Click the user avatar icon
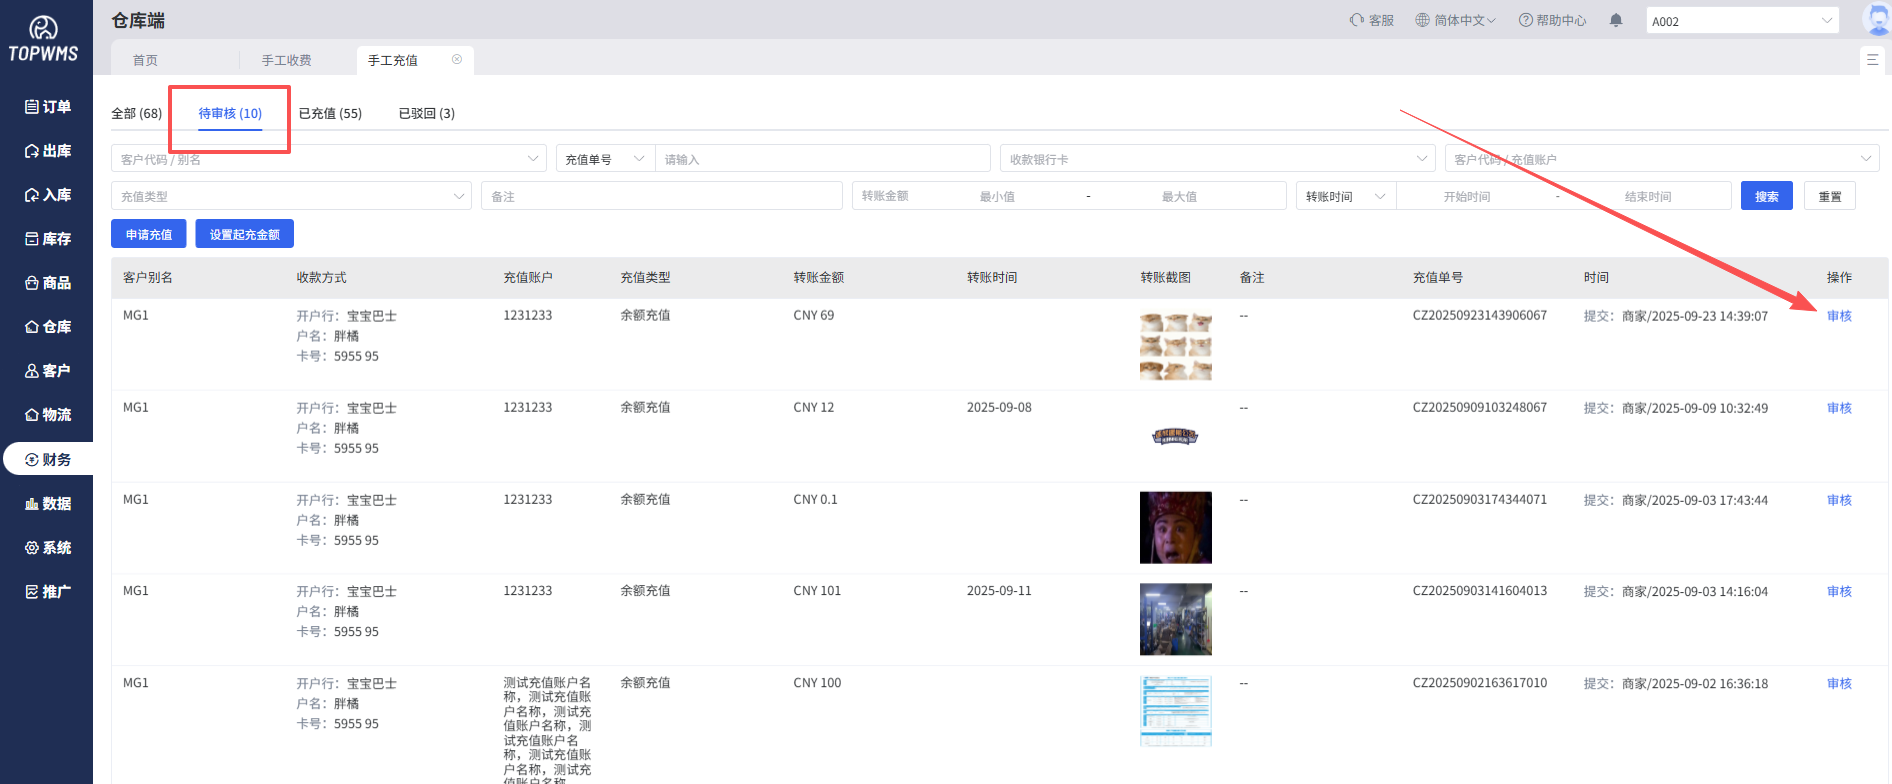This screenshot has height=784, width=1892. 1876,20
